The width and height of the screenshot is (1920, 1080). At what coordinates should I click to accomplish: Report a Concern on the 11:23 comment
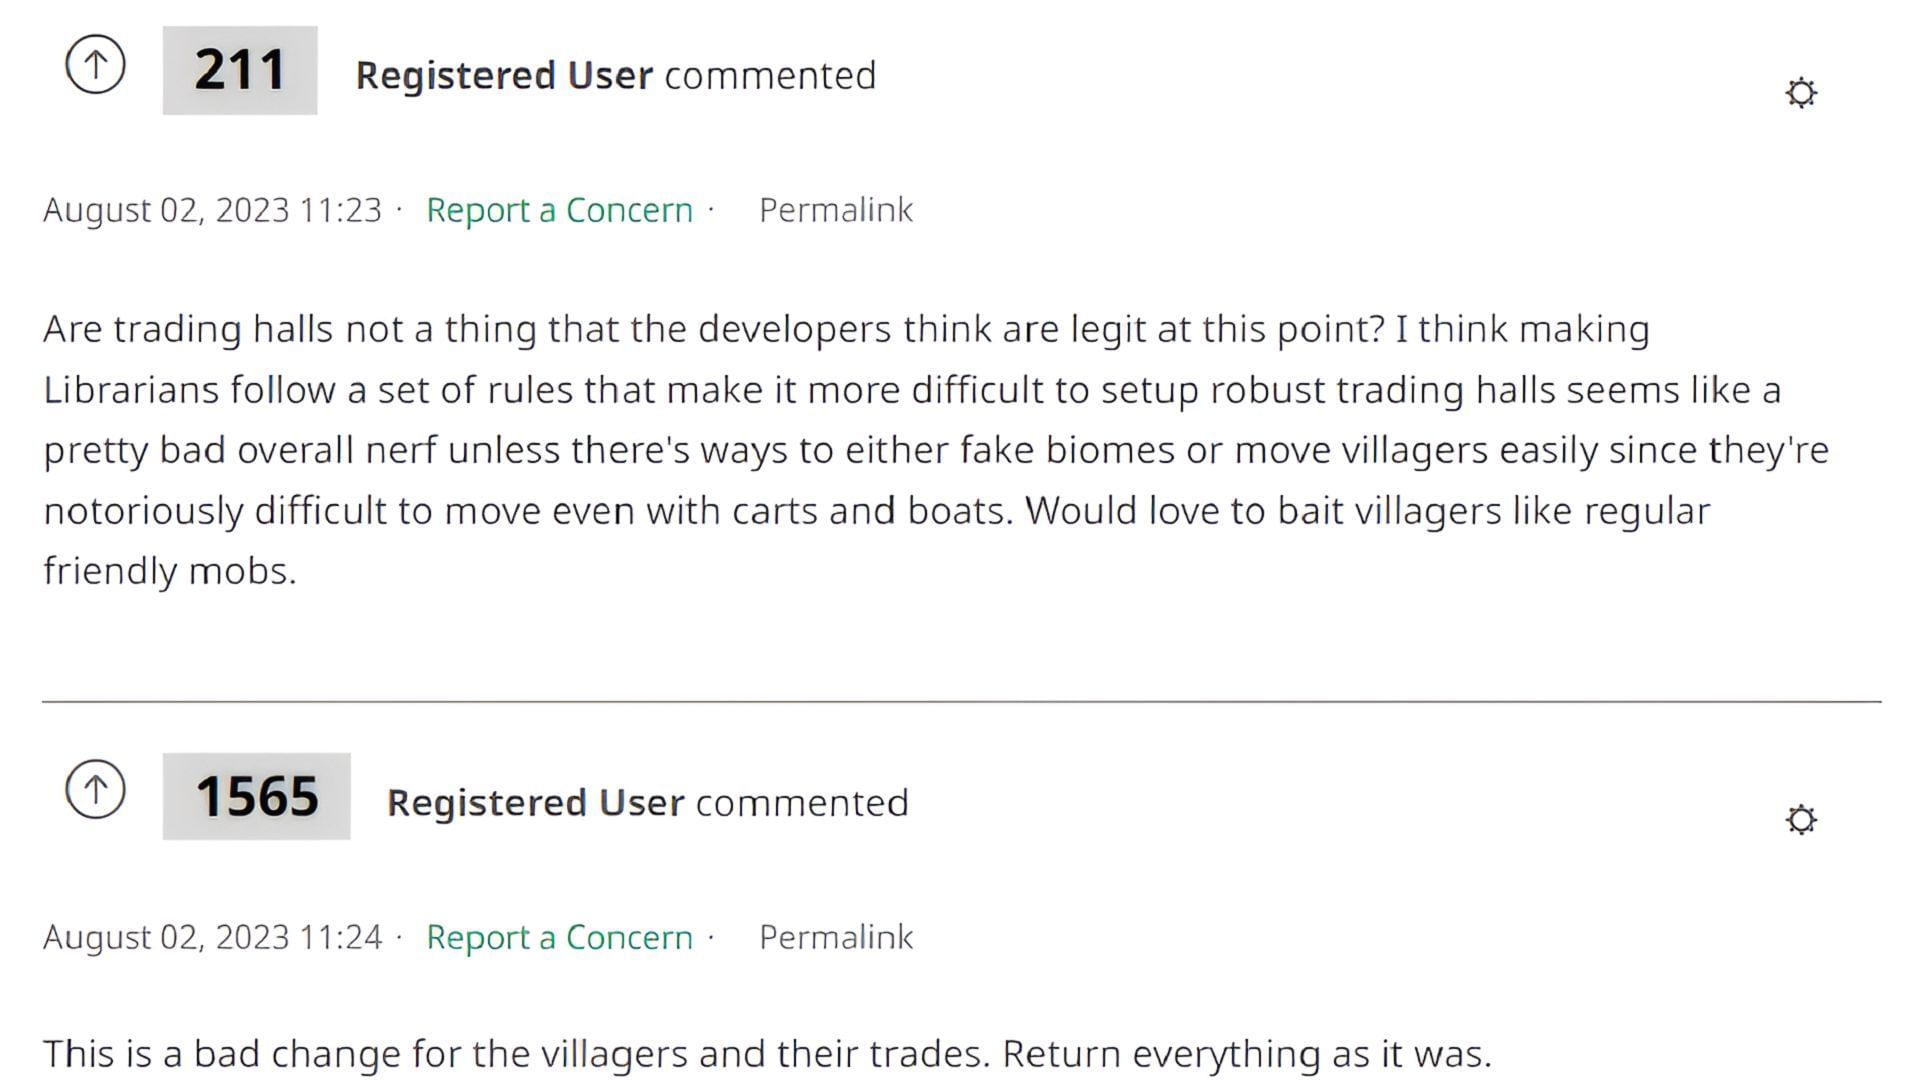click(559, 210)
